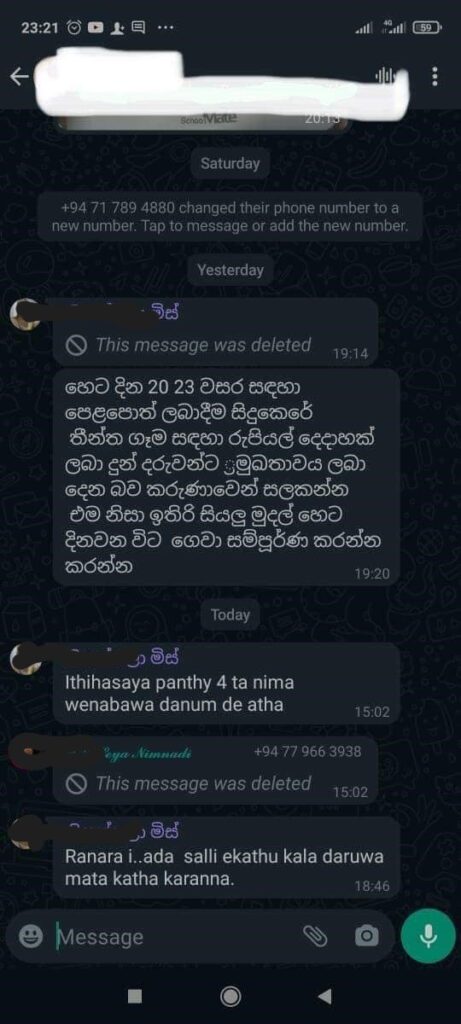Screen dimensions: 461x1024
Task: Tap the green microphone voice record button
Action: [x=428, y=936]
